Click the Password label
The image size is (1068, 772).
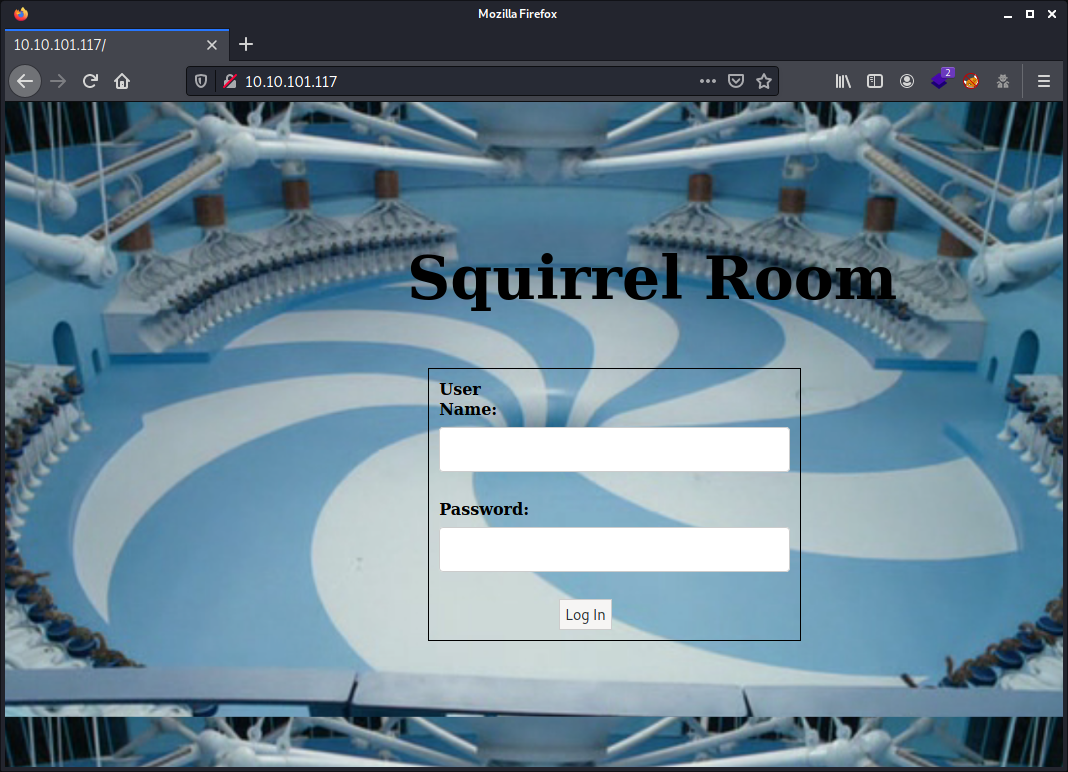pos(484,509)
